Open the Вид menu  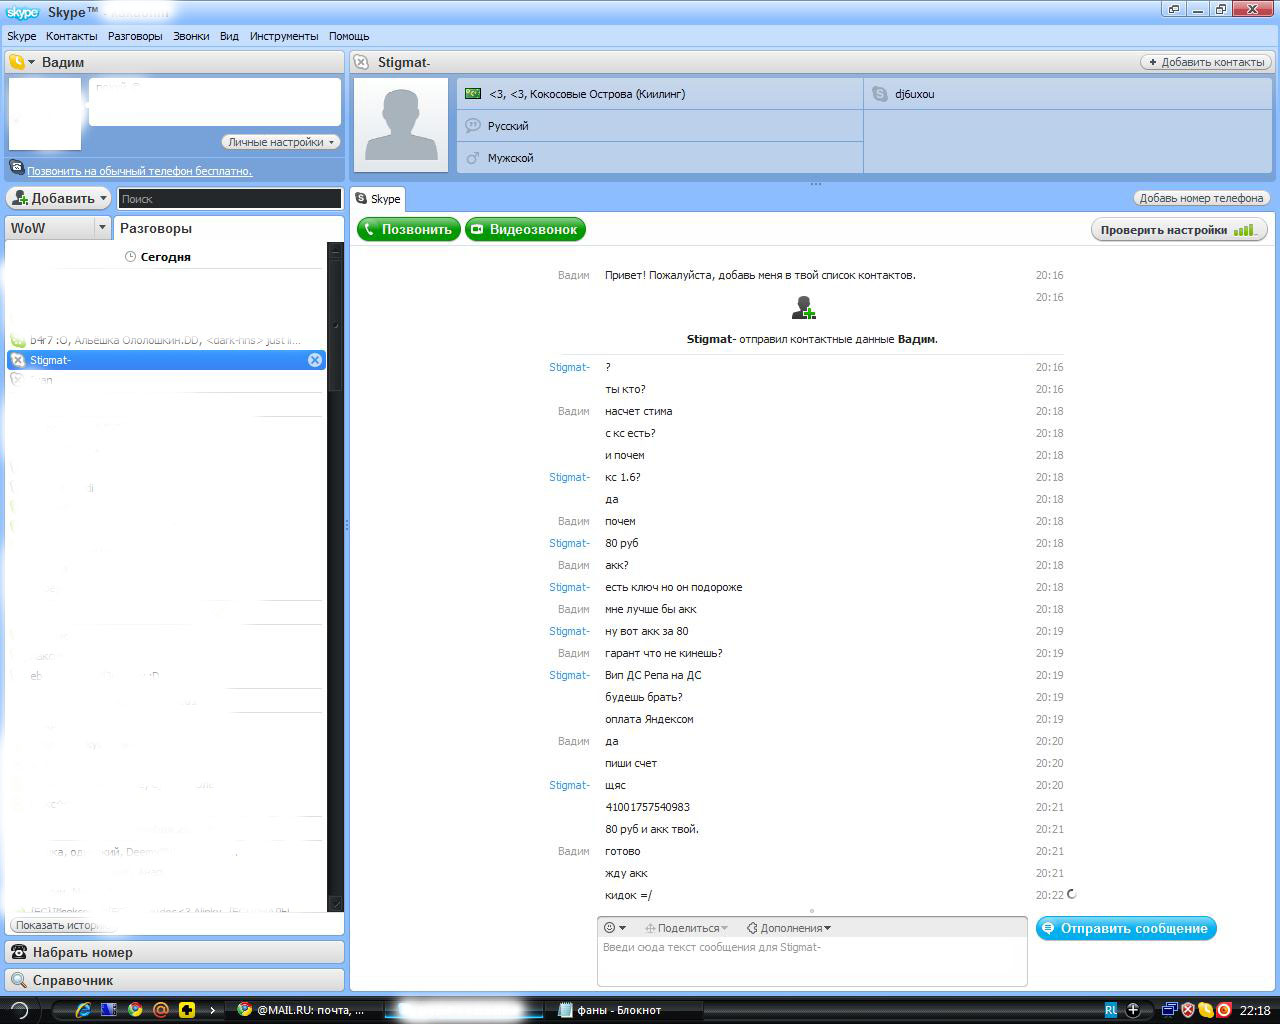229,36
